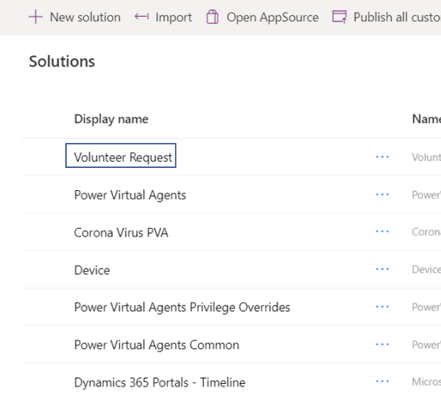
Task: Open more options for Volunteer Request
Action: [382, 157]
